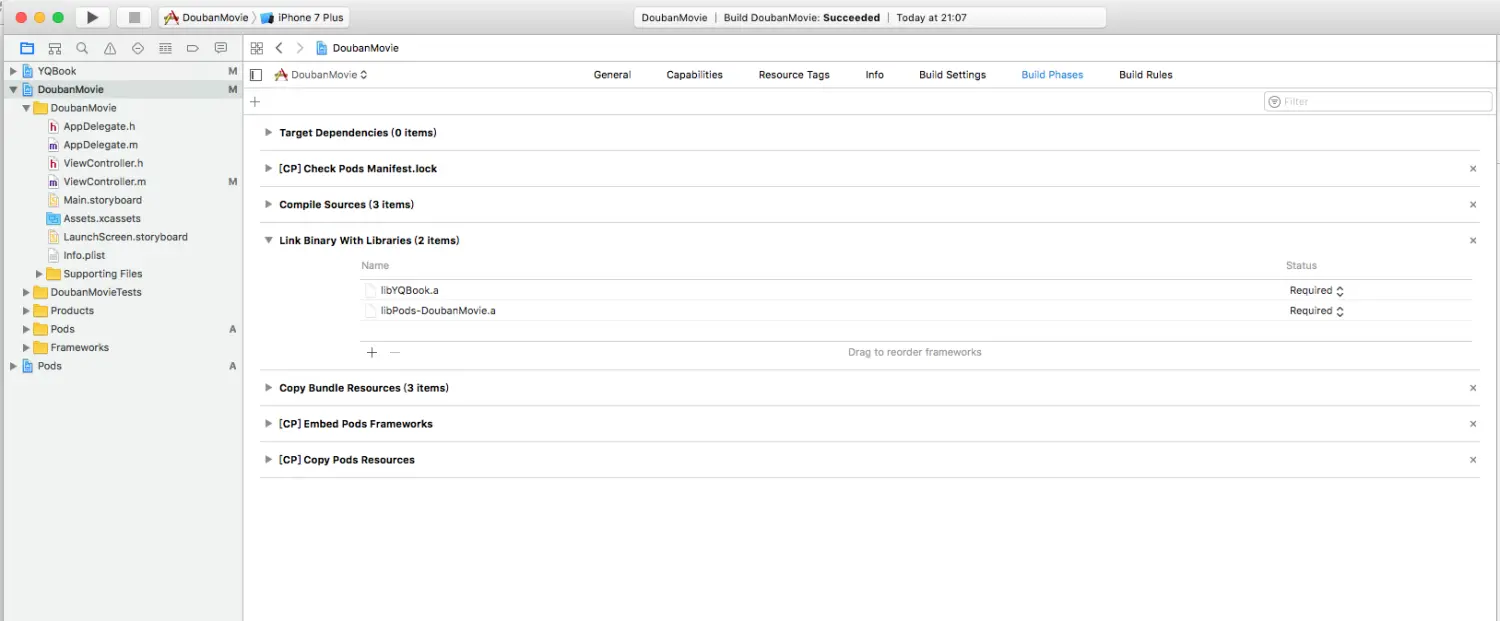Open Assets.xcassets
1500x621 pixels.
[102, 219]
